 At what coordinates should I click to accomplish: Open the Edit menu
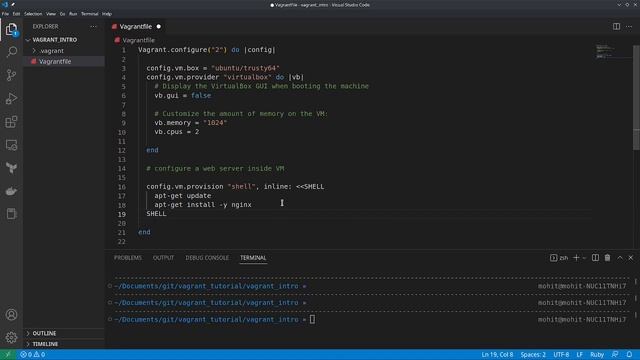[16, 14]
